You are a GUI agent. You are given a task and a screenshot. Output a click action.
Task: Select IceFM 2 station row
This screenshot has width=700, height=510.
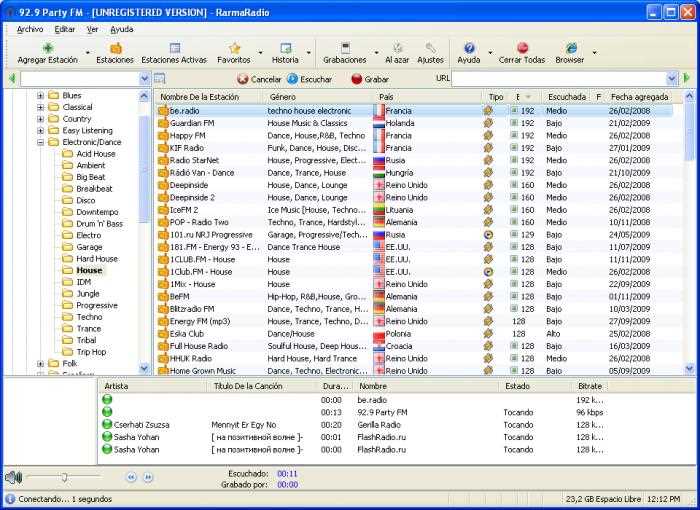tap(415, 209)
